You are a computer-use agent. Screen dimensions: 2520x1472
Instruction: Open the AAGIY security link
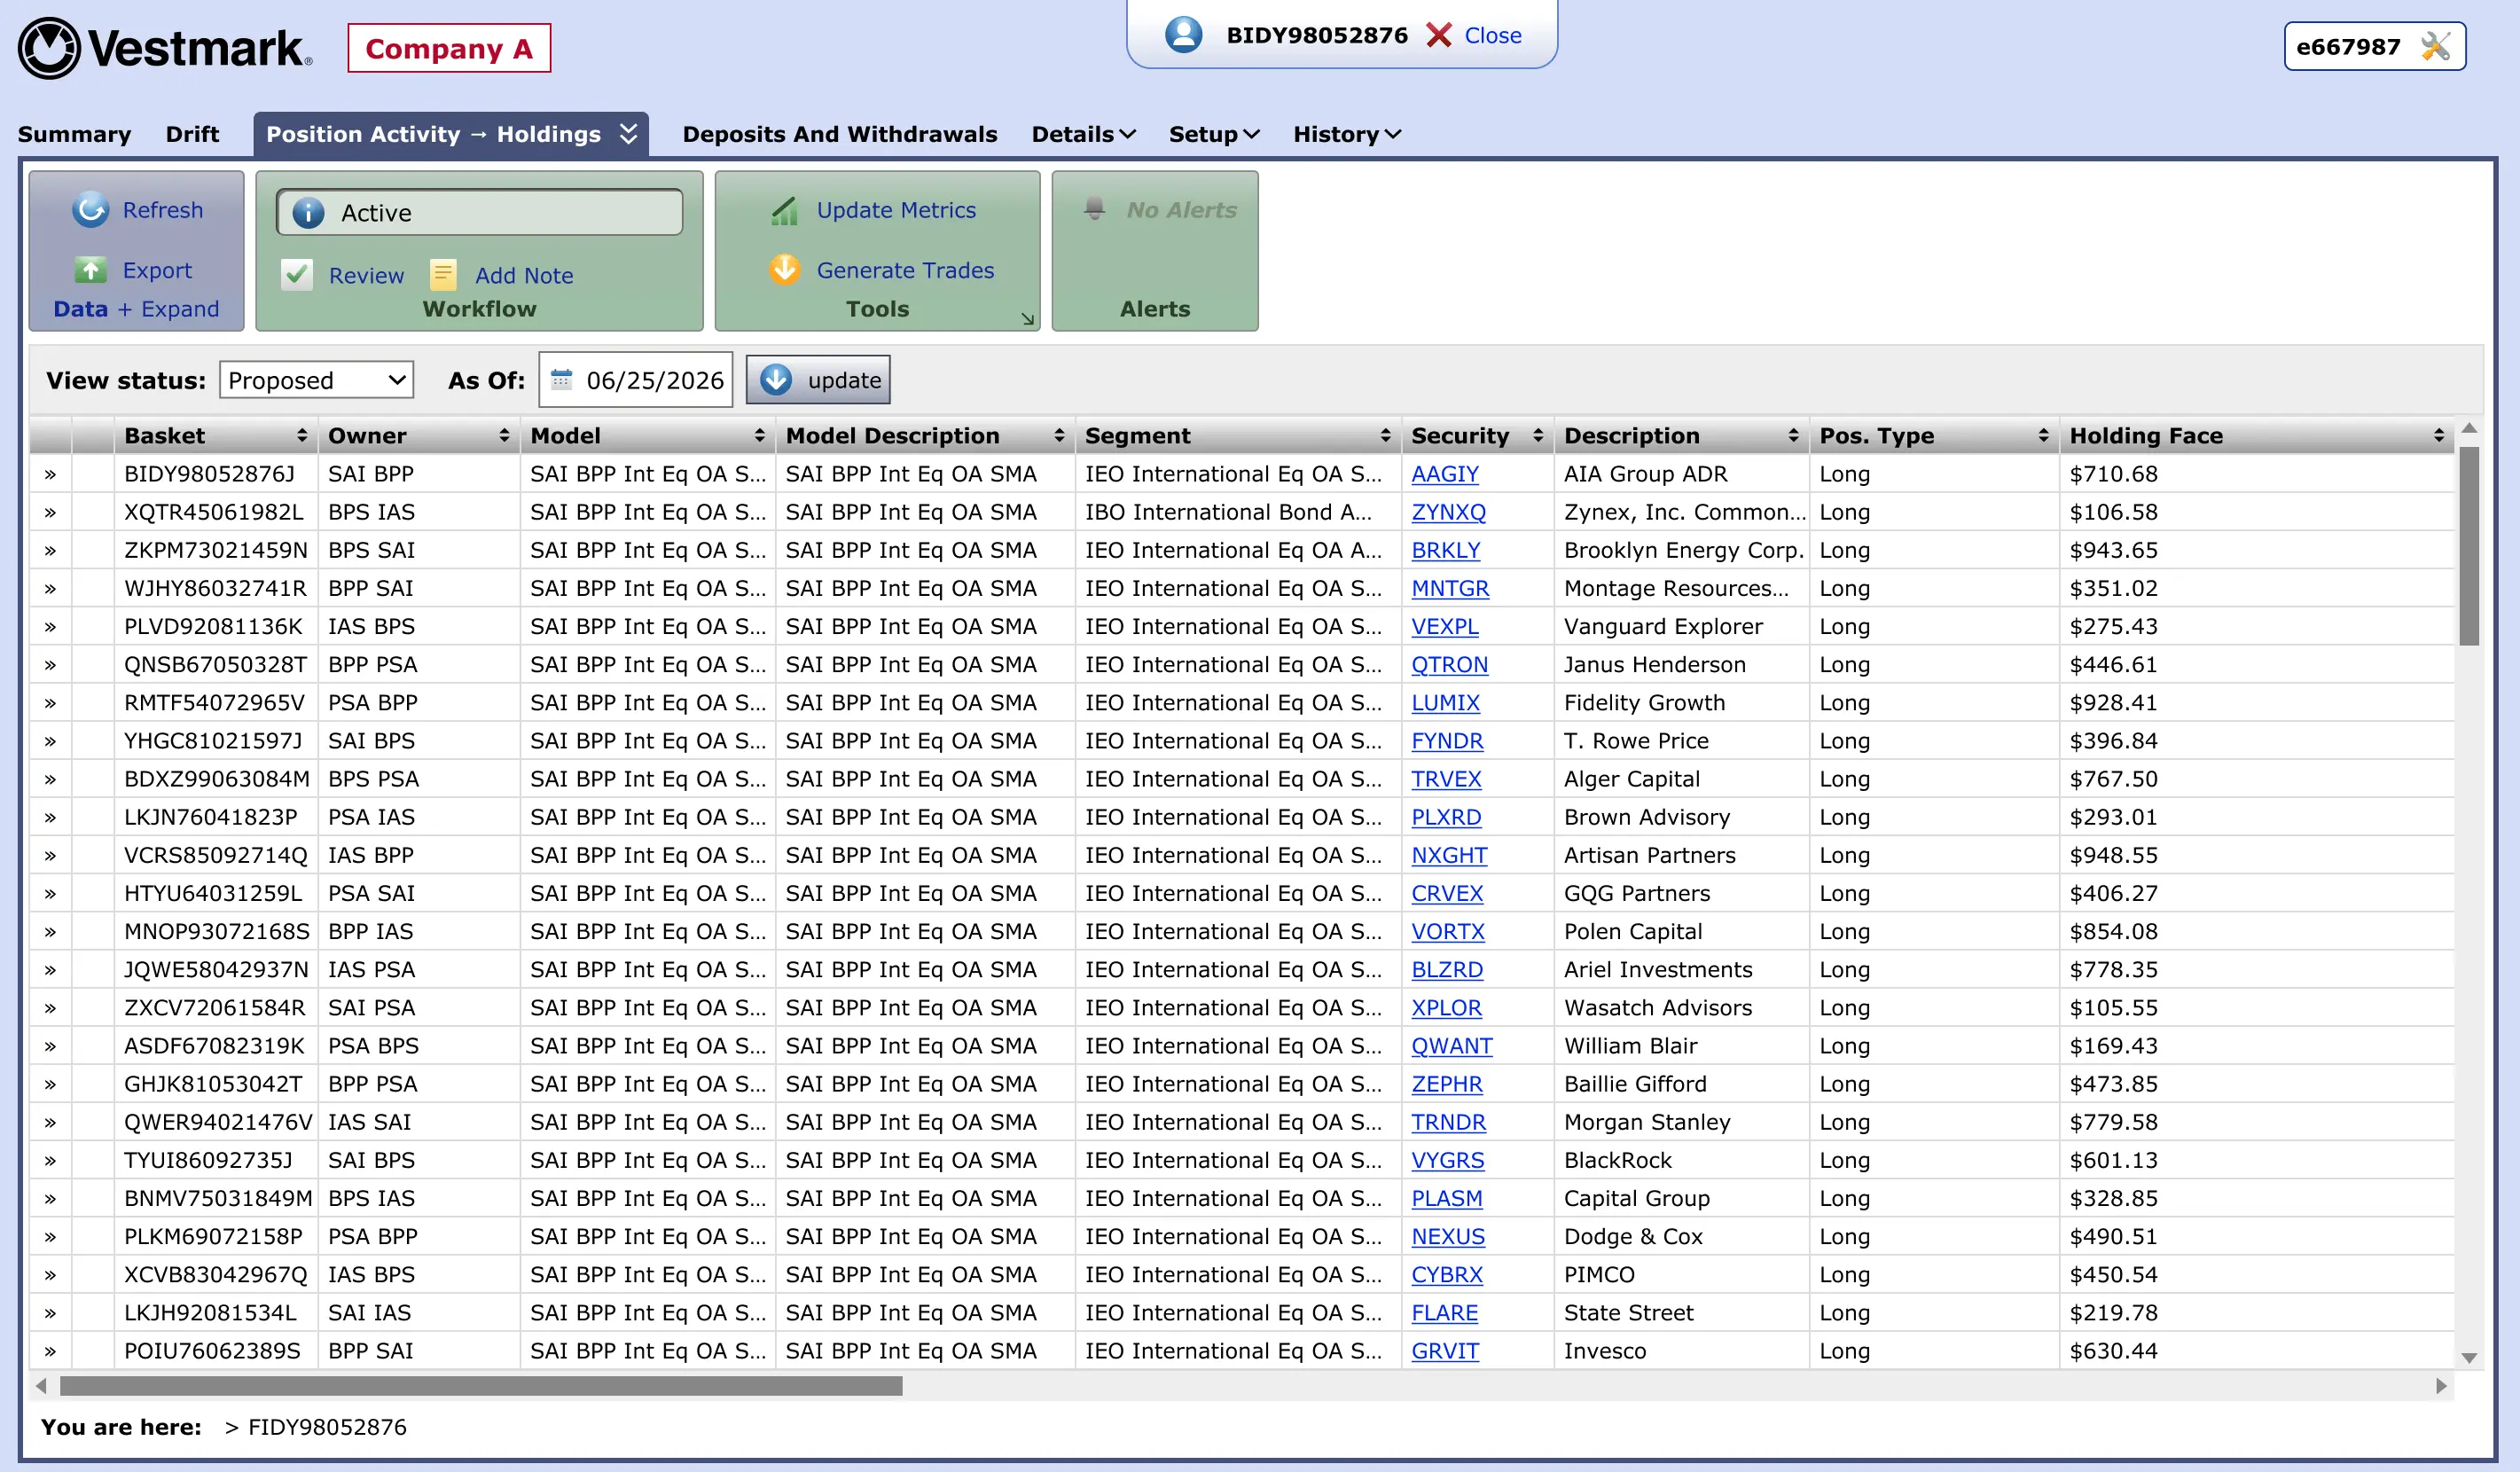pyautogui.click(x=1445, y=474)
